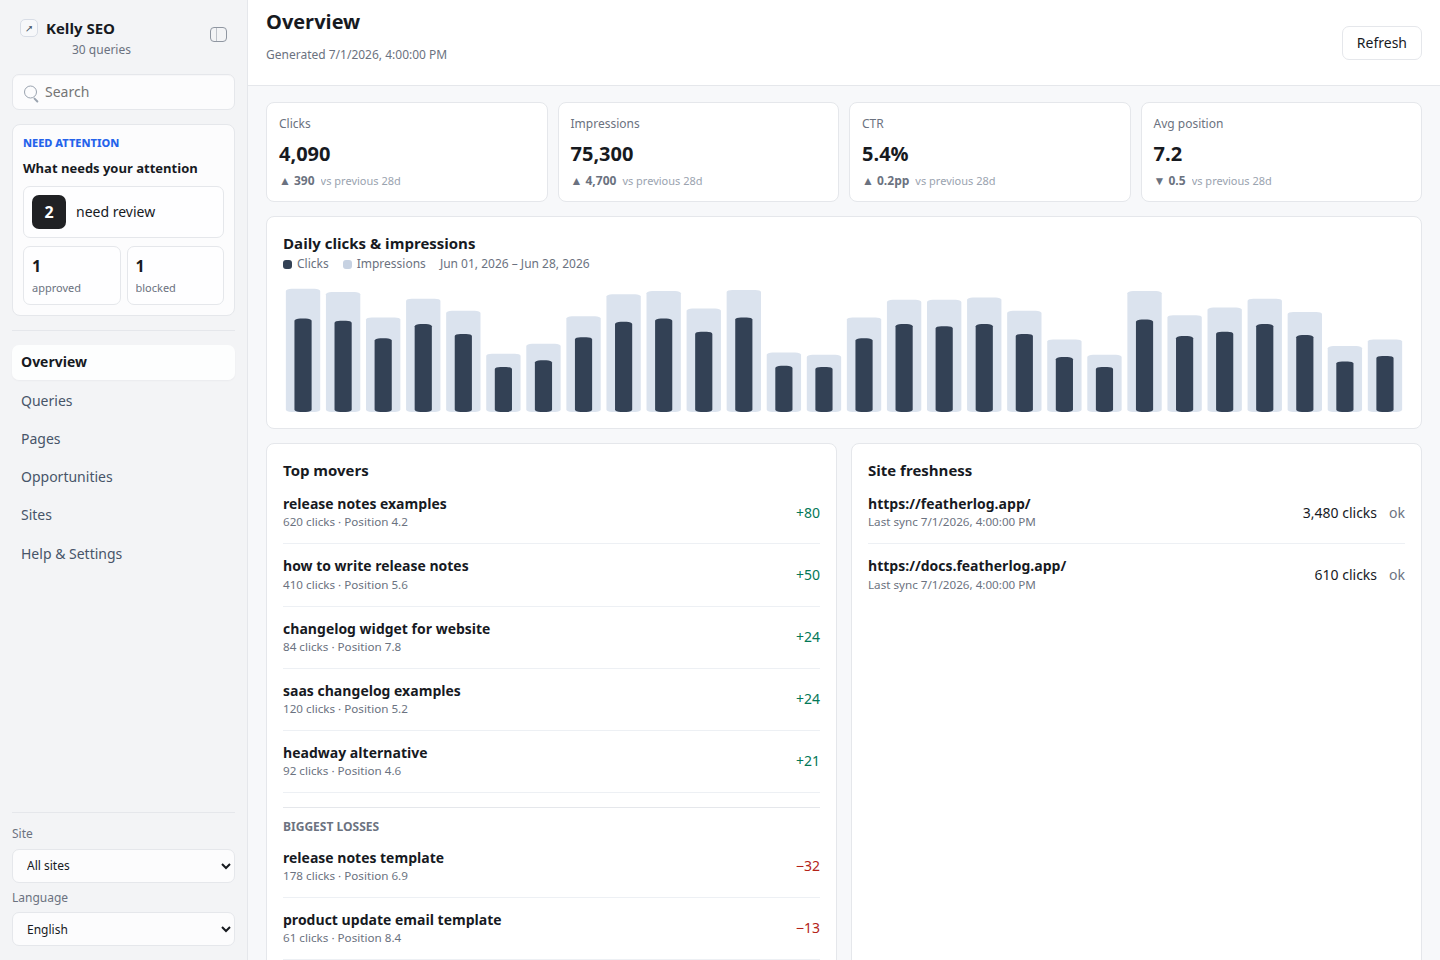This screenshot has width=1440, height=960.
Task: Click the −32 change value
Action: coord(808,866)
